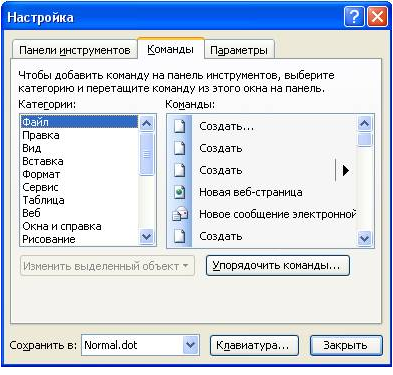Click the categories list scroll down arrow
This screenshot has height=375, width=393.
(x=147, y=237)
